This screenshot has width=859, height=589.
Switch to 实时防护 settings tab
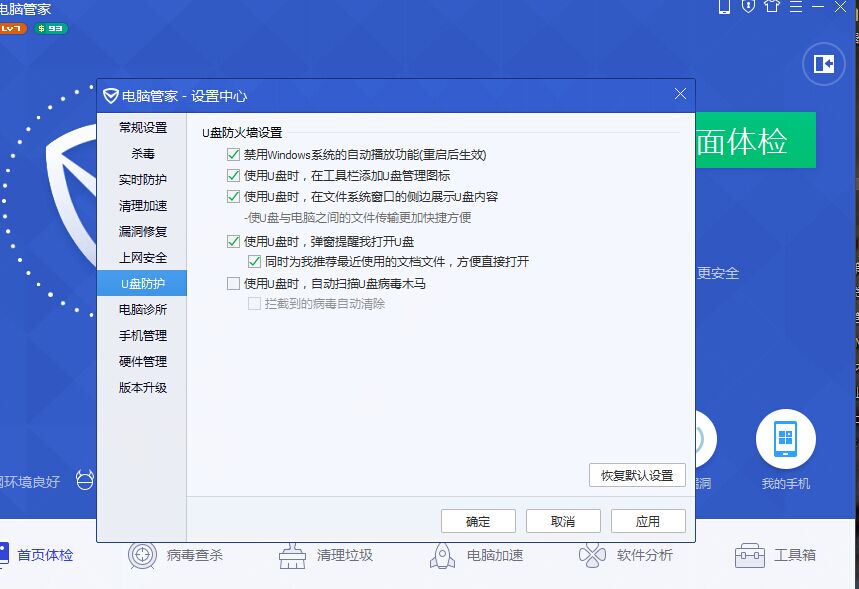pos(142,180)
